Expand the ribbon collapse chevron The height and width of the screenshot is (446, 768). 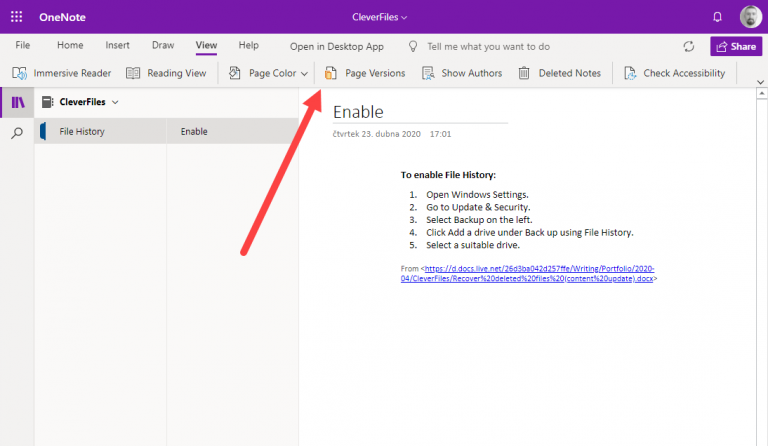(756, 81)
